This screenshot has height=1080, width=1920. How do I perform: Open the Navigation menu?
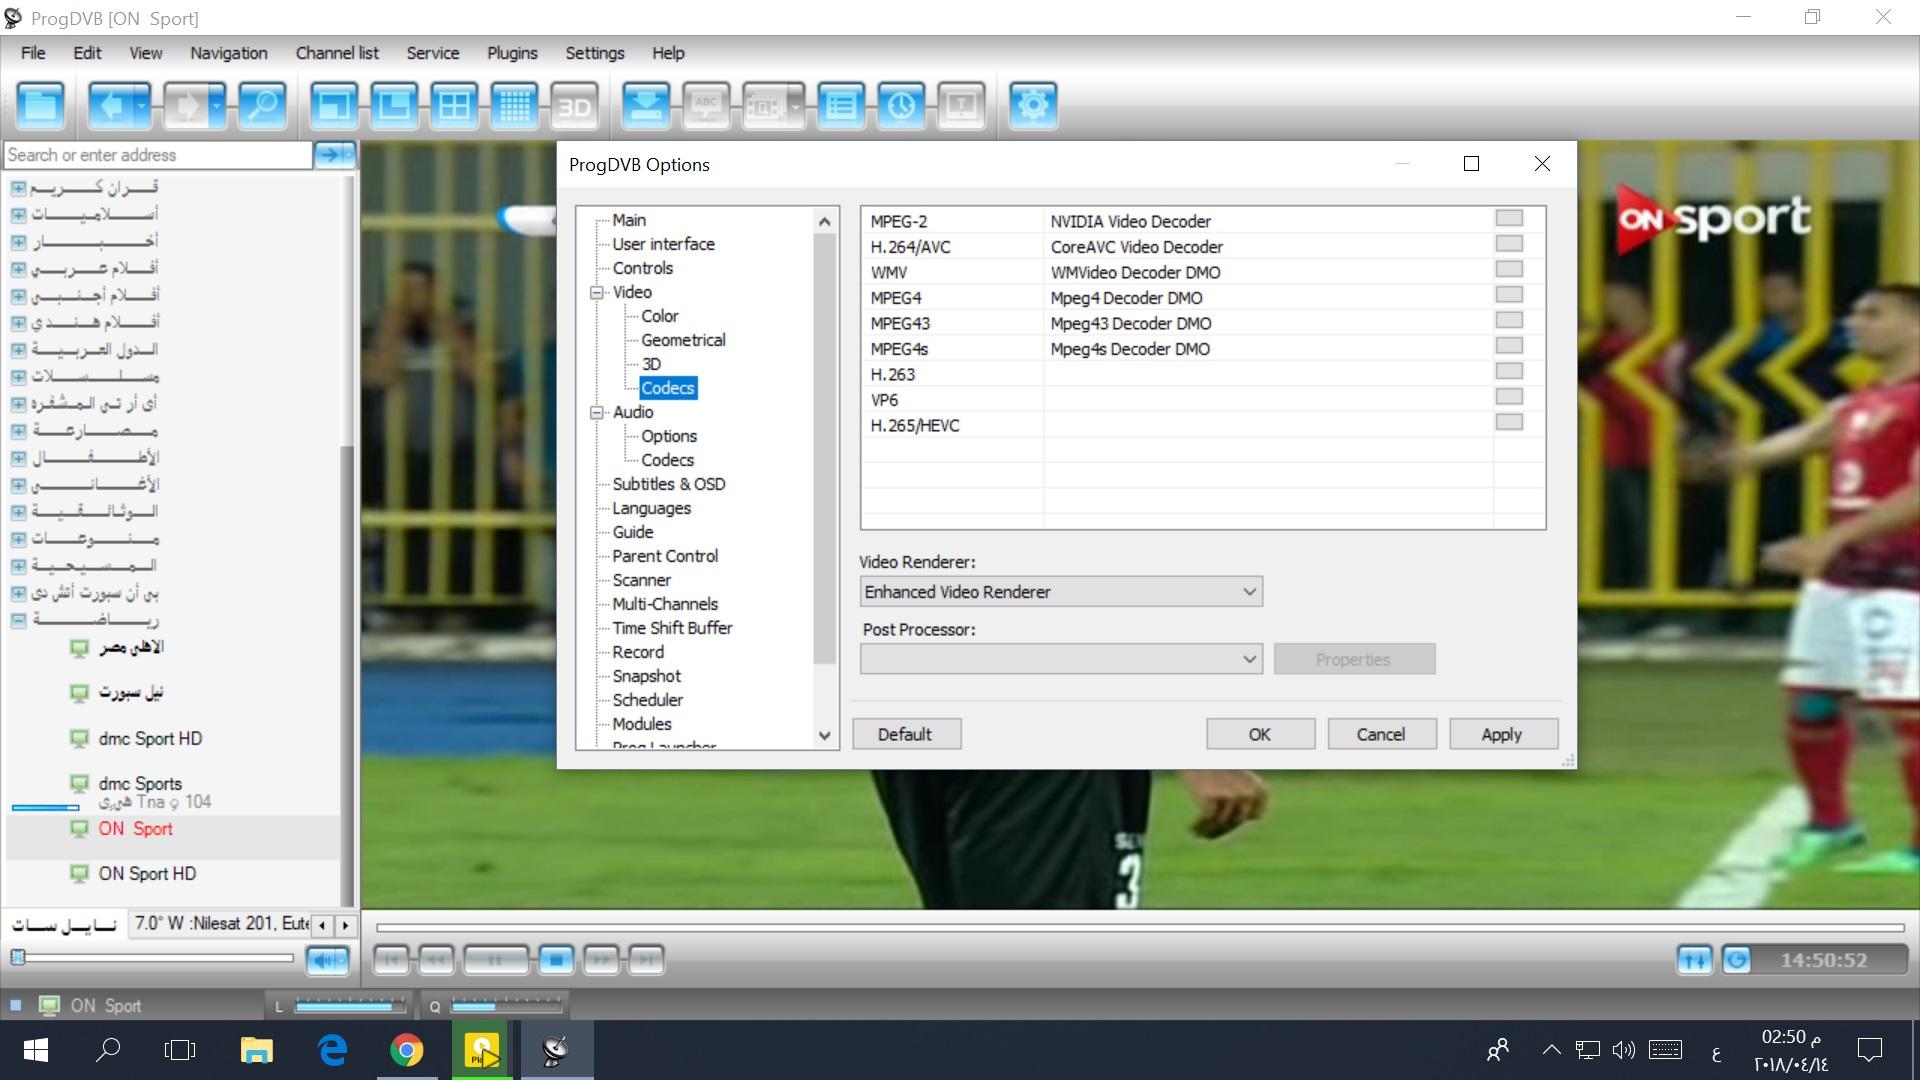[229, 53]
